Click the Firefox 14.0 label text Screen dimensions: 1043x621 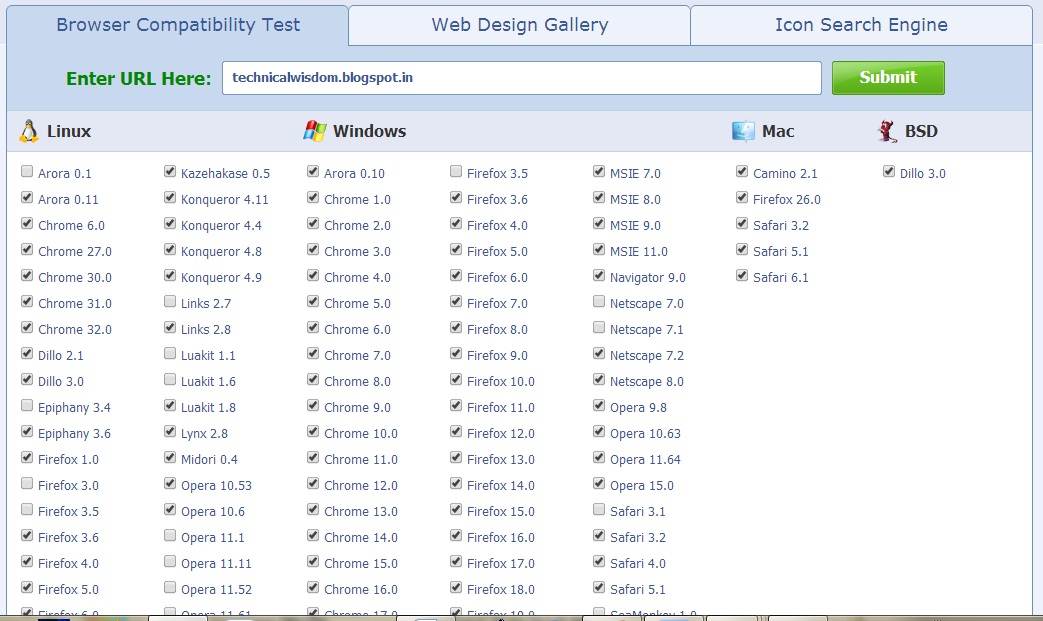[x=500, y=485]
